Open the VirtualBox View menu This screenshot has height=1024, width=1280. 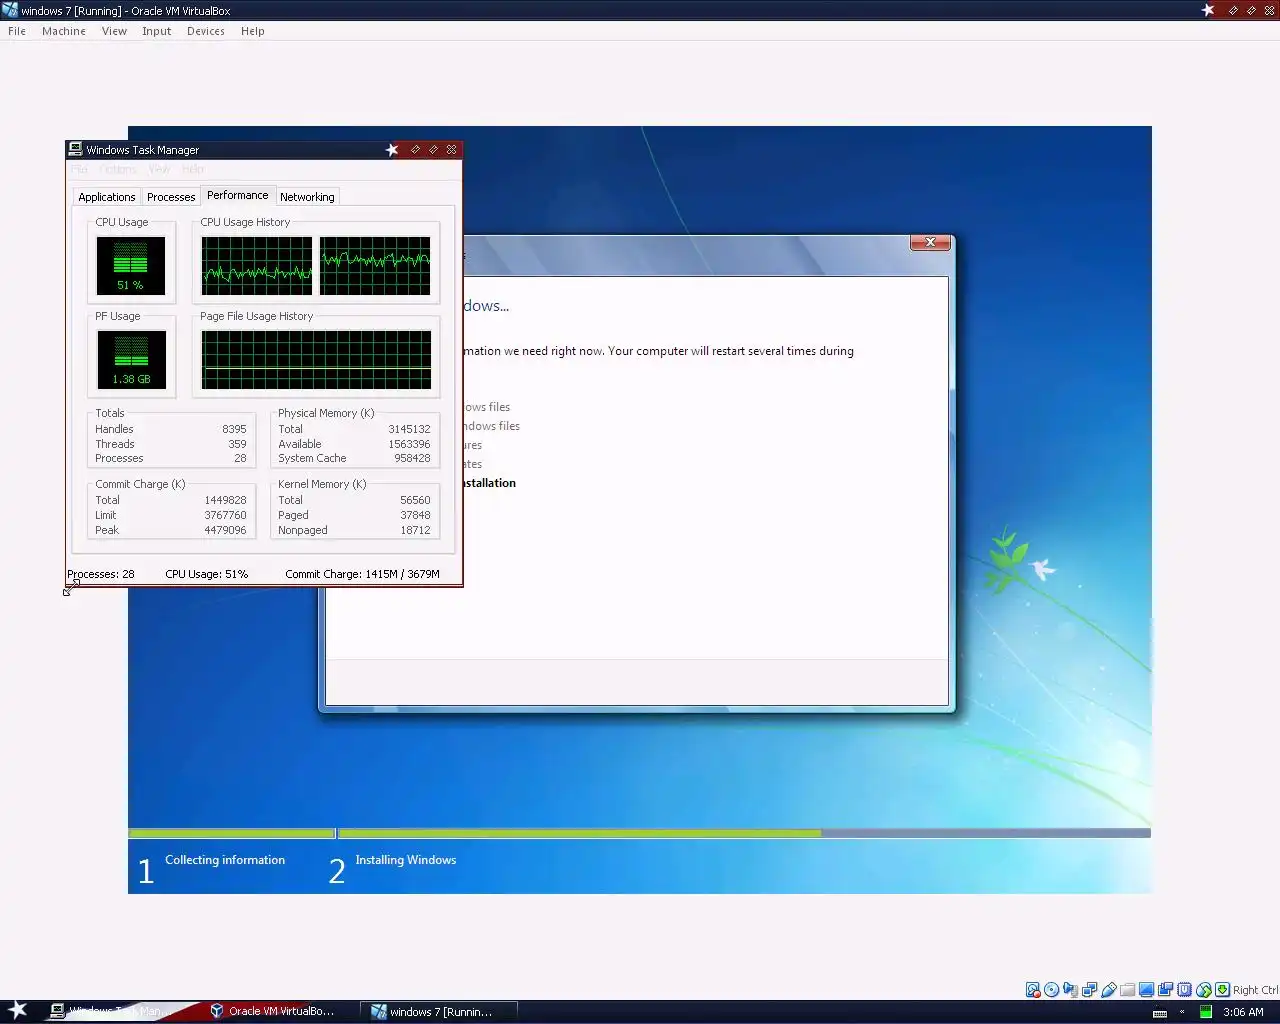tap(114, 31)
